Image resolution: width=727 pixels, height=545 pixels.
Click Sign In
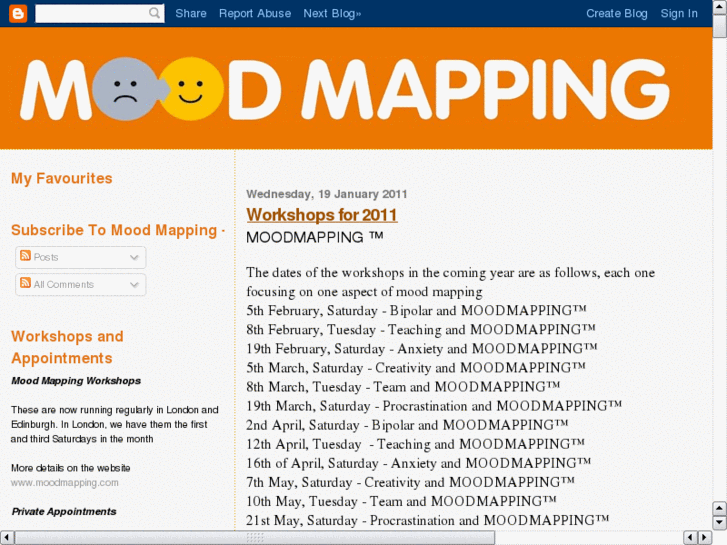coord(679,13)
